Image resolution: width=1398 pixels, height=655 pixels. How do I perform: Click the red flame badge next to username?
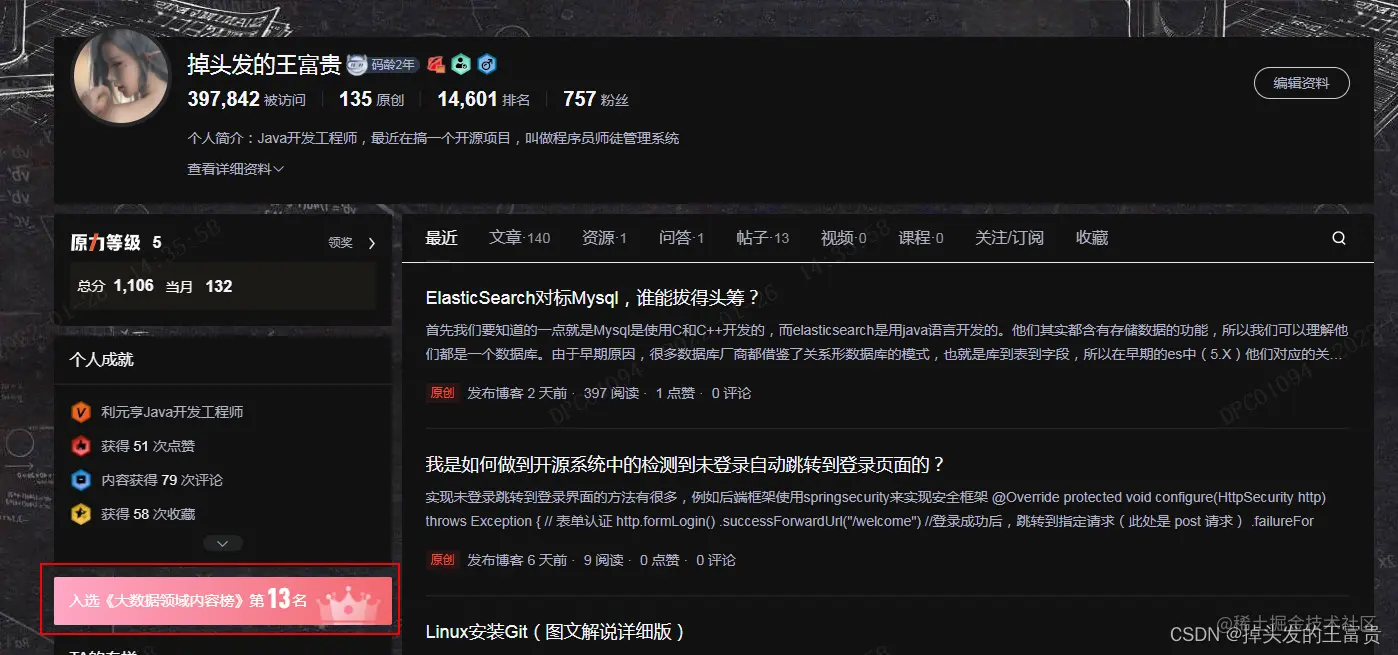pyautogui.click(x=435, y=63)
